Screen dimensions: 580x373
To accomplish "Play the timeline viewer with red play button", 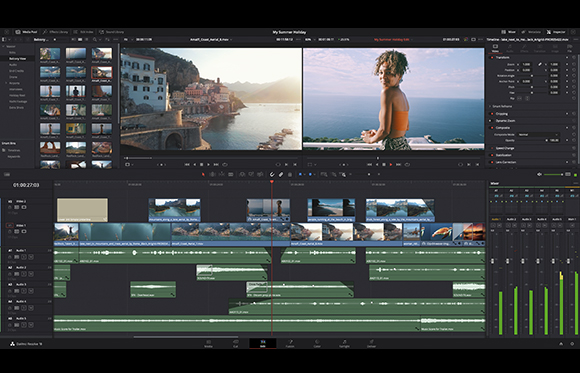I will click(x=391, y=165).
